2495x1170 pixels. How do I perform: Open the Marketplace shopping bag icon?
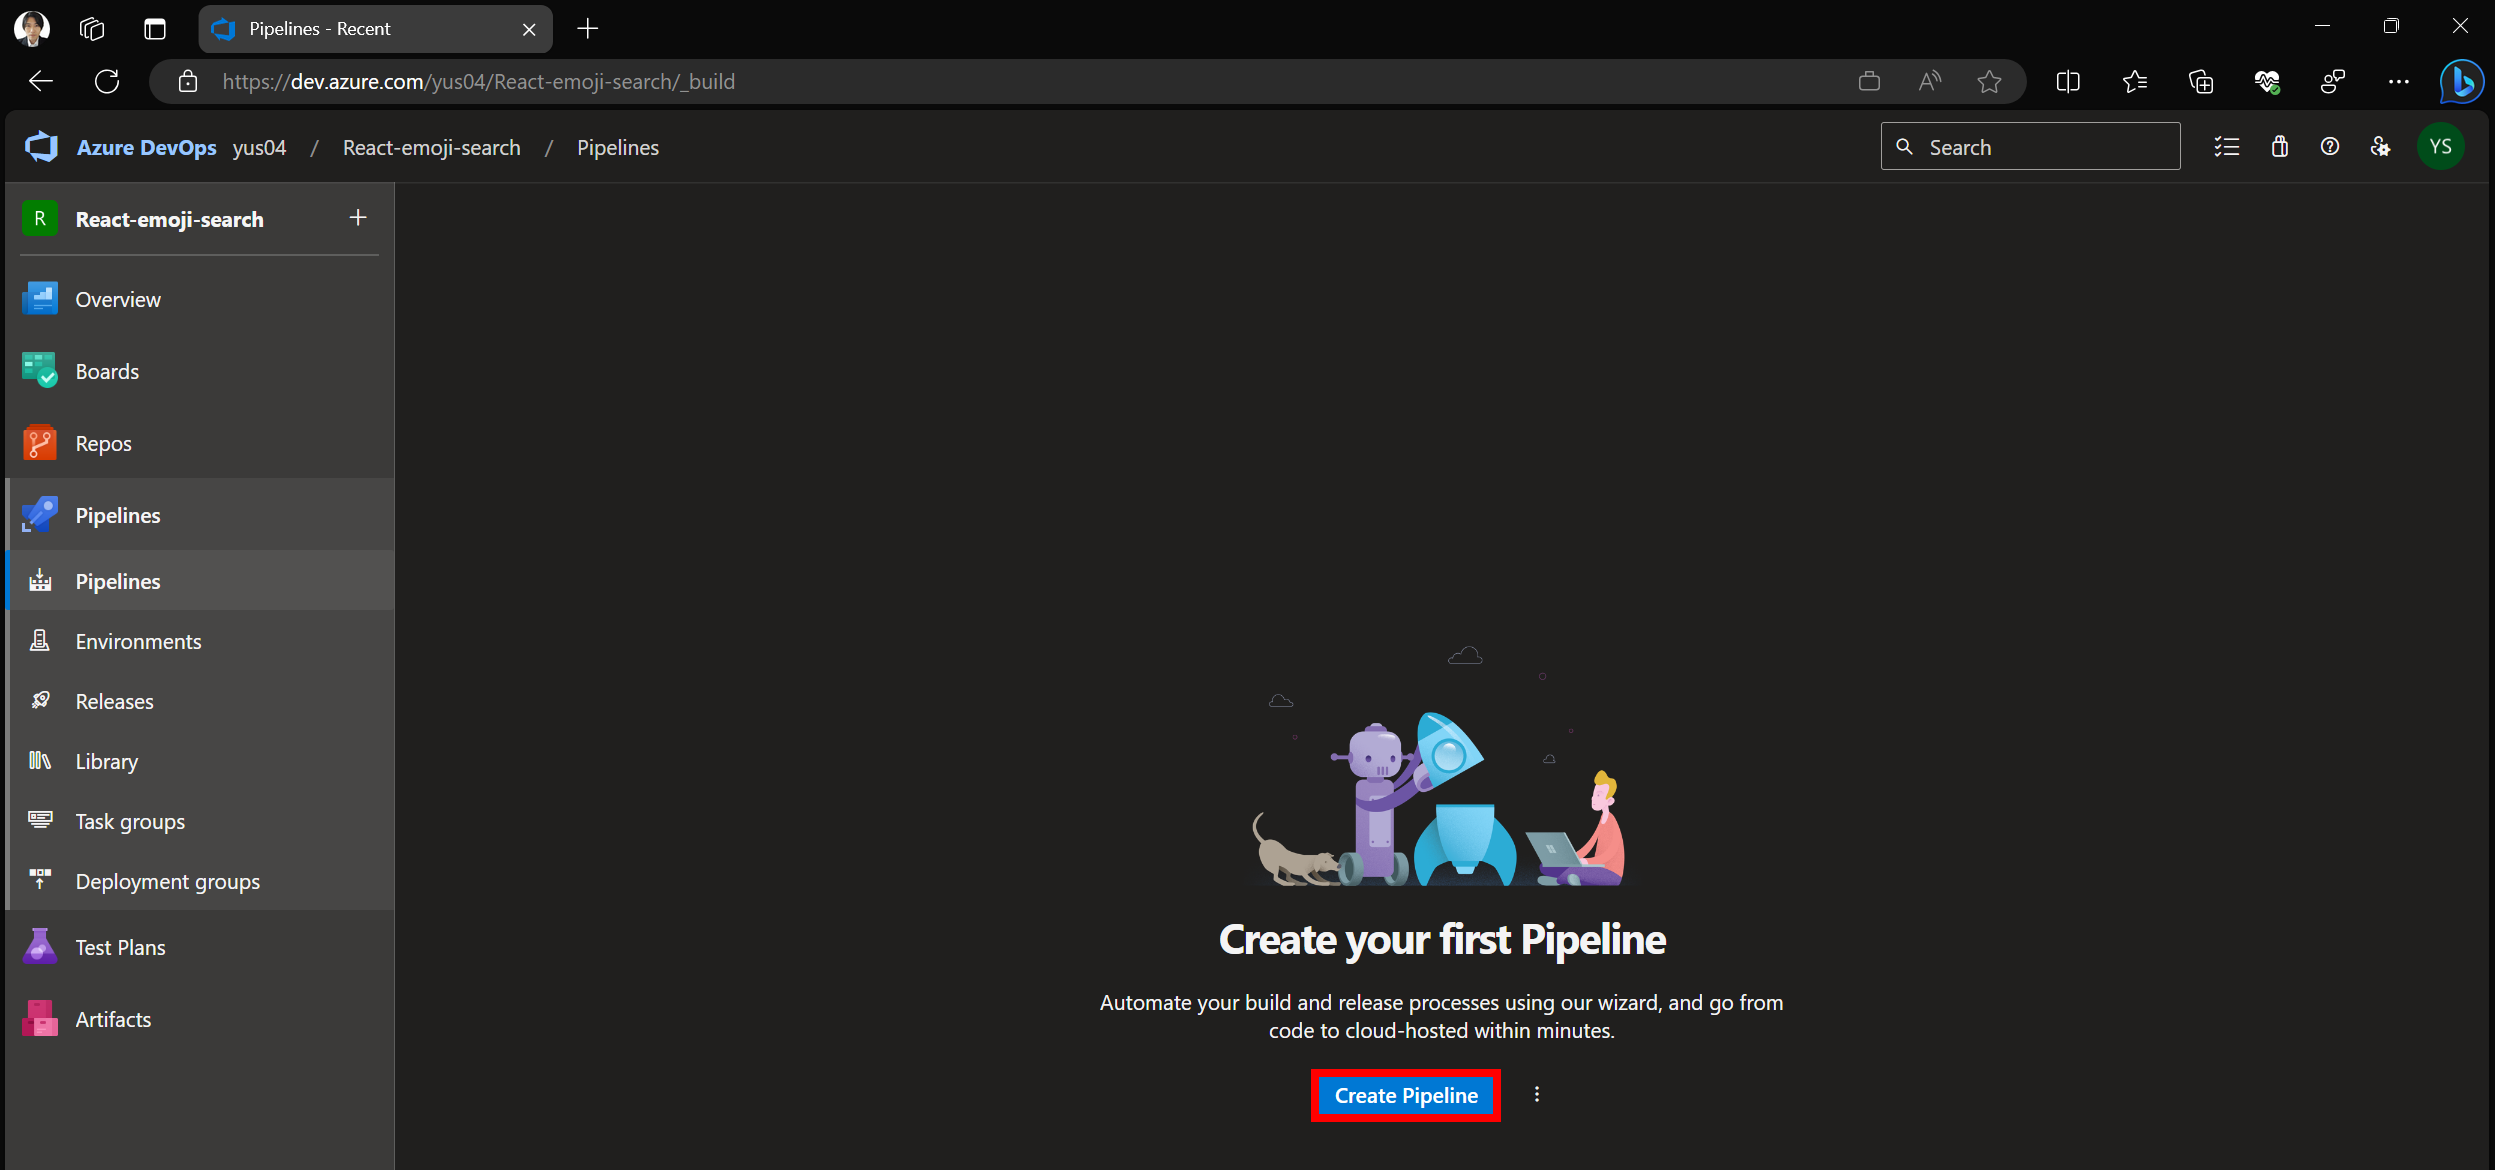[x=2279, y=147]
